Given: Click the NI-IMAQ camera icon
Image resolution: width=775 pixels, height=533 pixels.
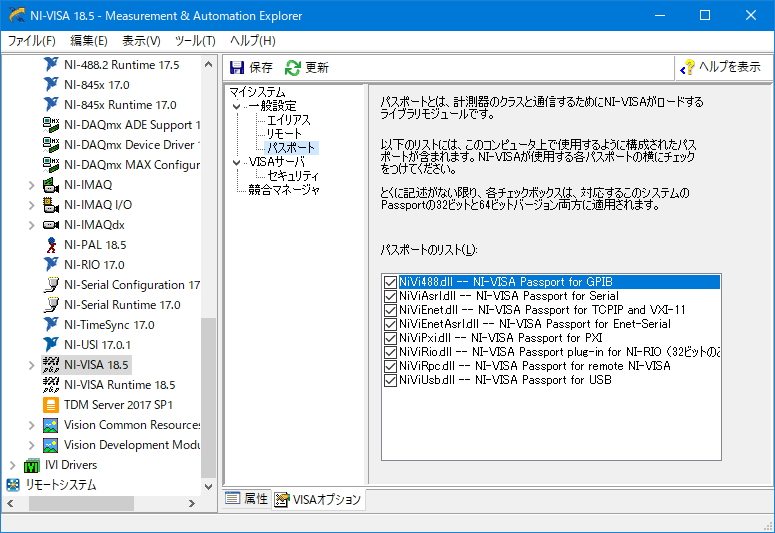Looking at the screenshot, I should click(51, 185).
